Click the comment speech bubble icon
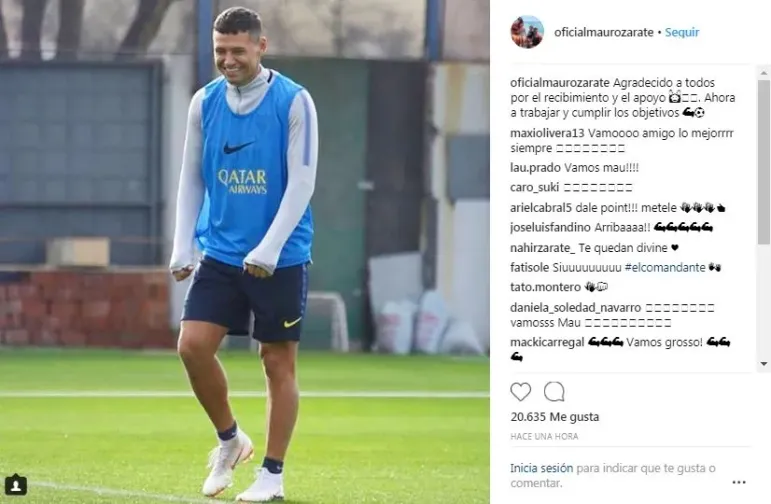The height and width of the screenshot is (504, 771). click(554, 392)
